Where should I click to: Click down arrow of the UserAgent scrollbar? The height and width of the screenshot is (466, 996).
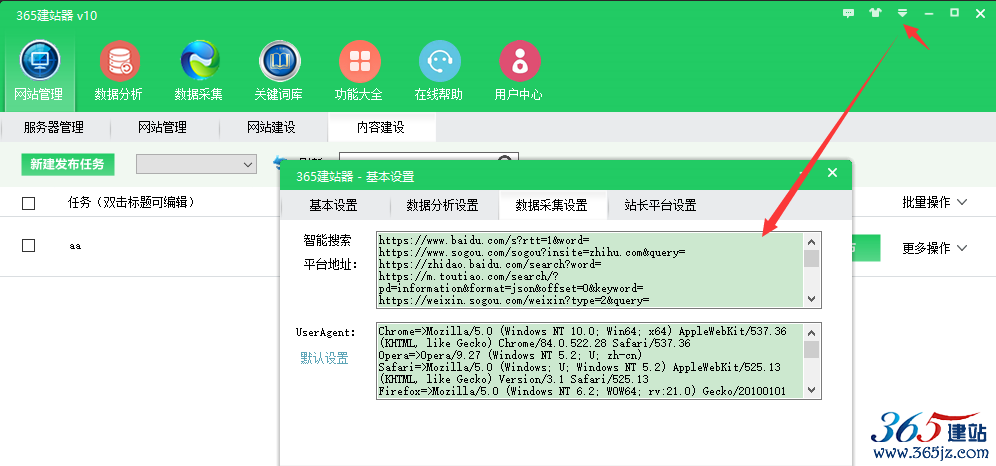(812, 390)
